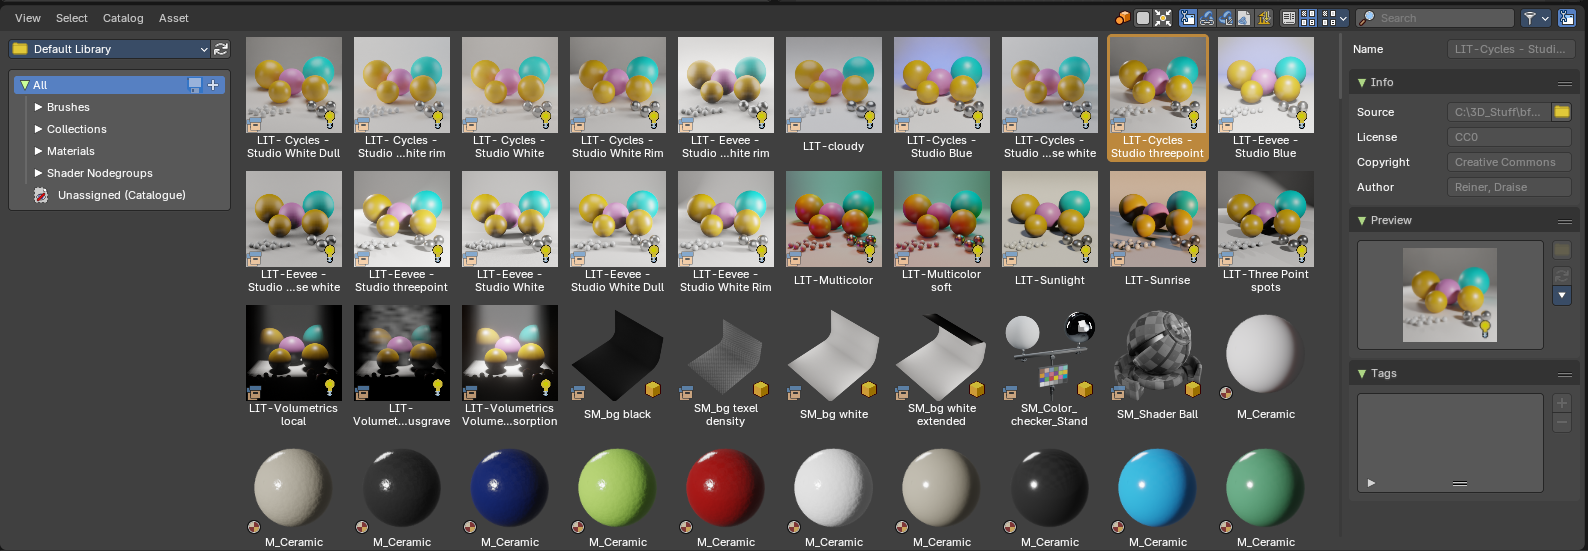
Task: Click the License CC0 field
Action: 1510,137
